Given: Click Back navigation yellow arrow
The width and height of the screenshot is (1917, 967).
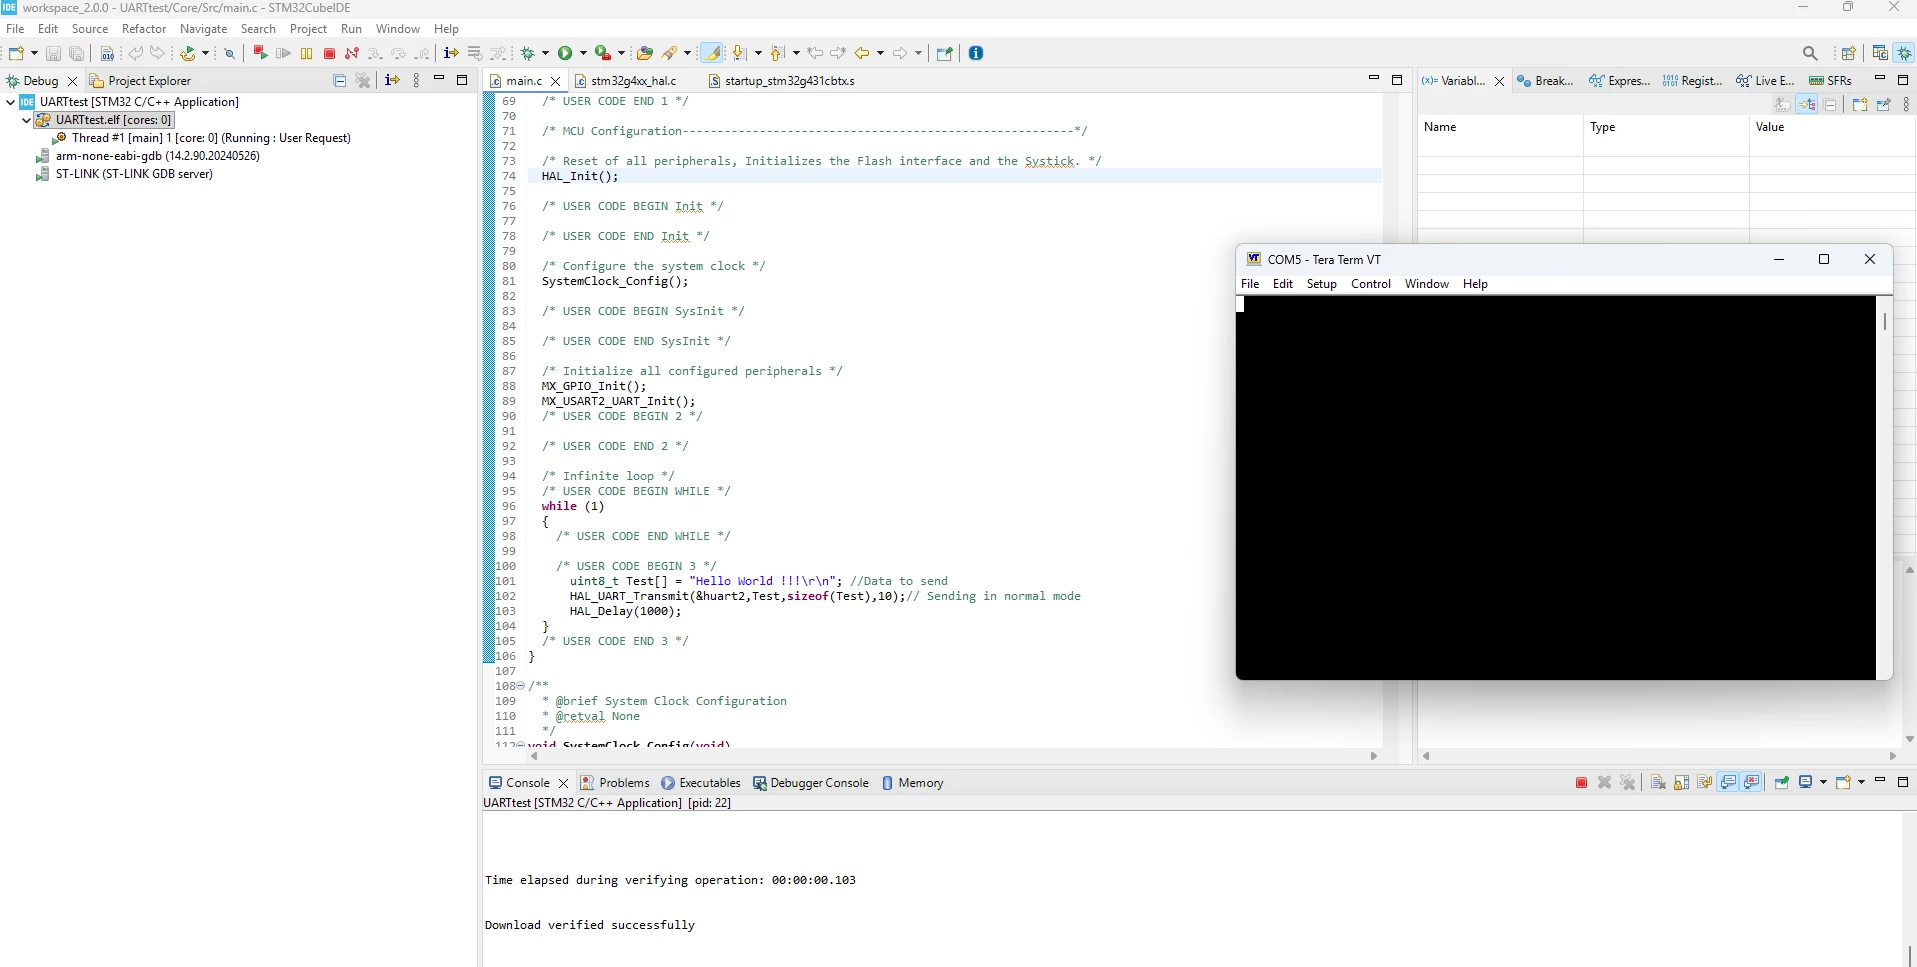Looking at the screenshot, I should pyautogui.click(x=862, y=53).
